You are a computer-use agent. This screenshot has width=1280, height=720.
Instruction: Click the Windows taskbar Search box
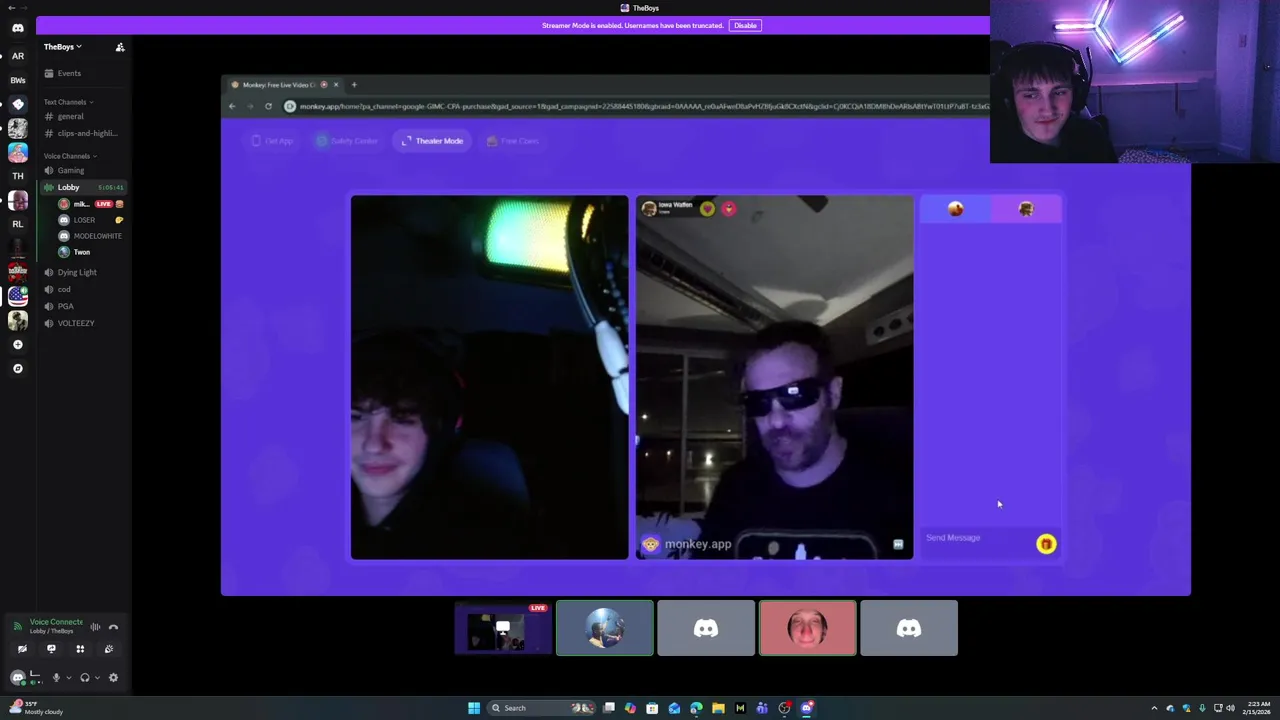(541, 708)
